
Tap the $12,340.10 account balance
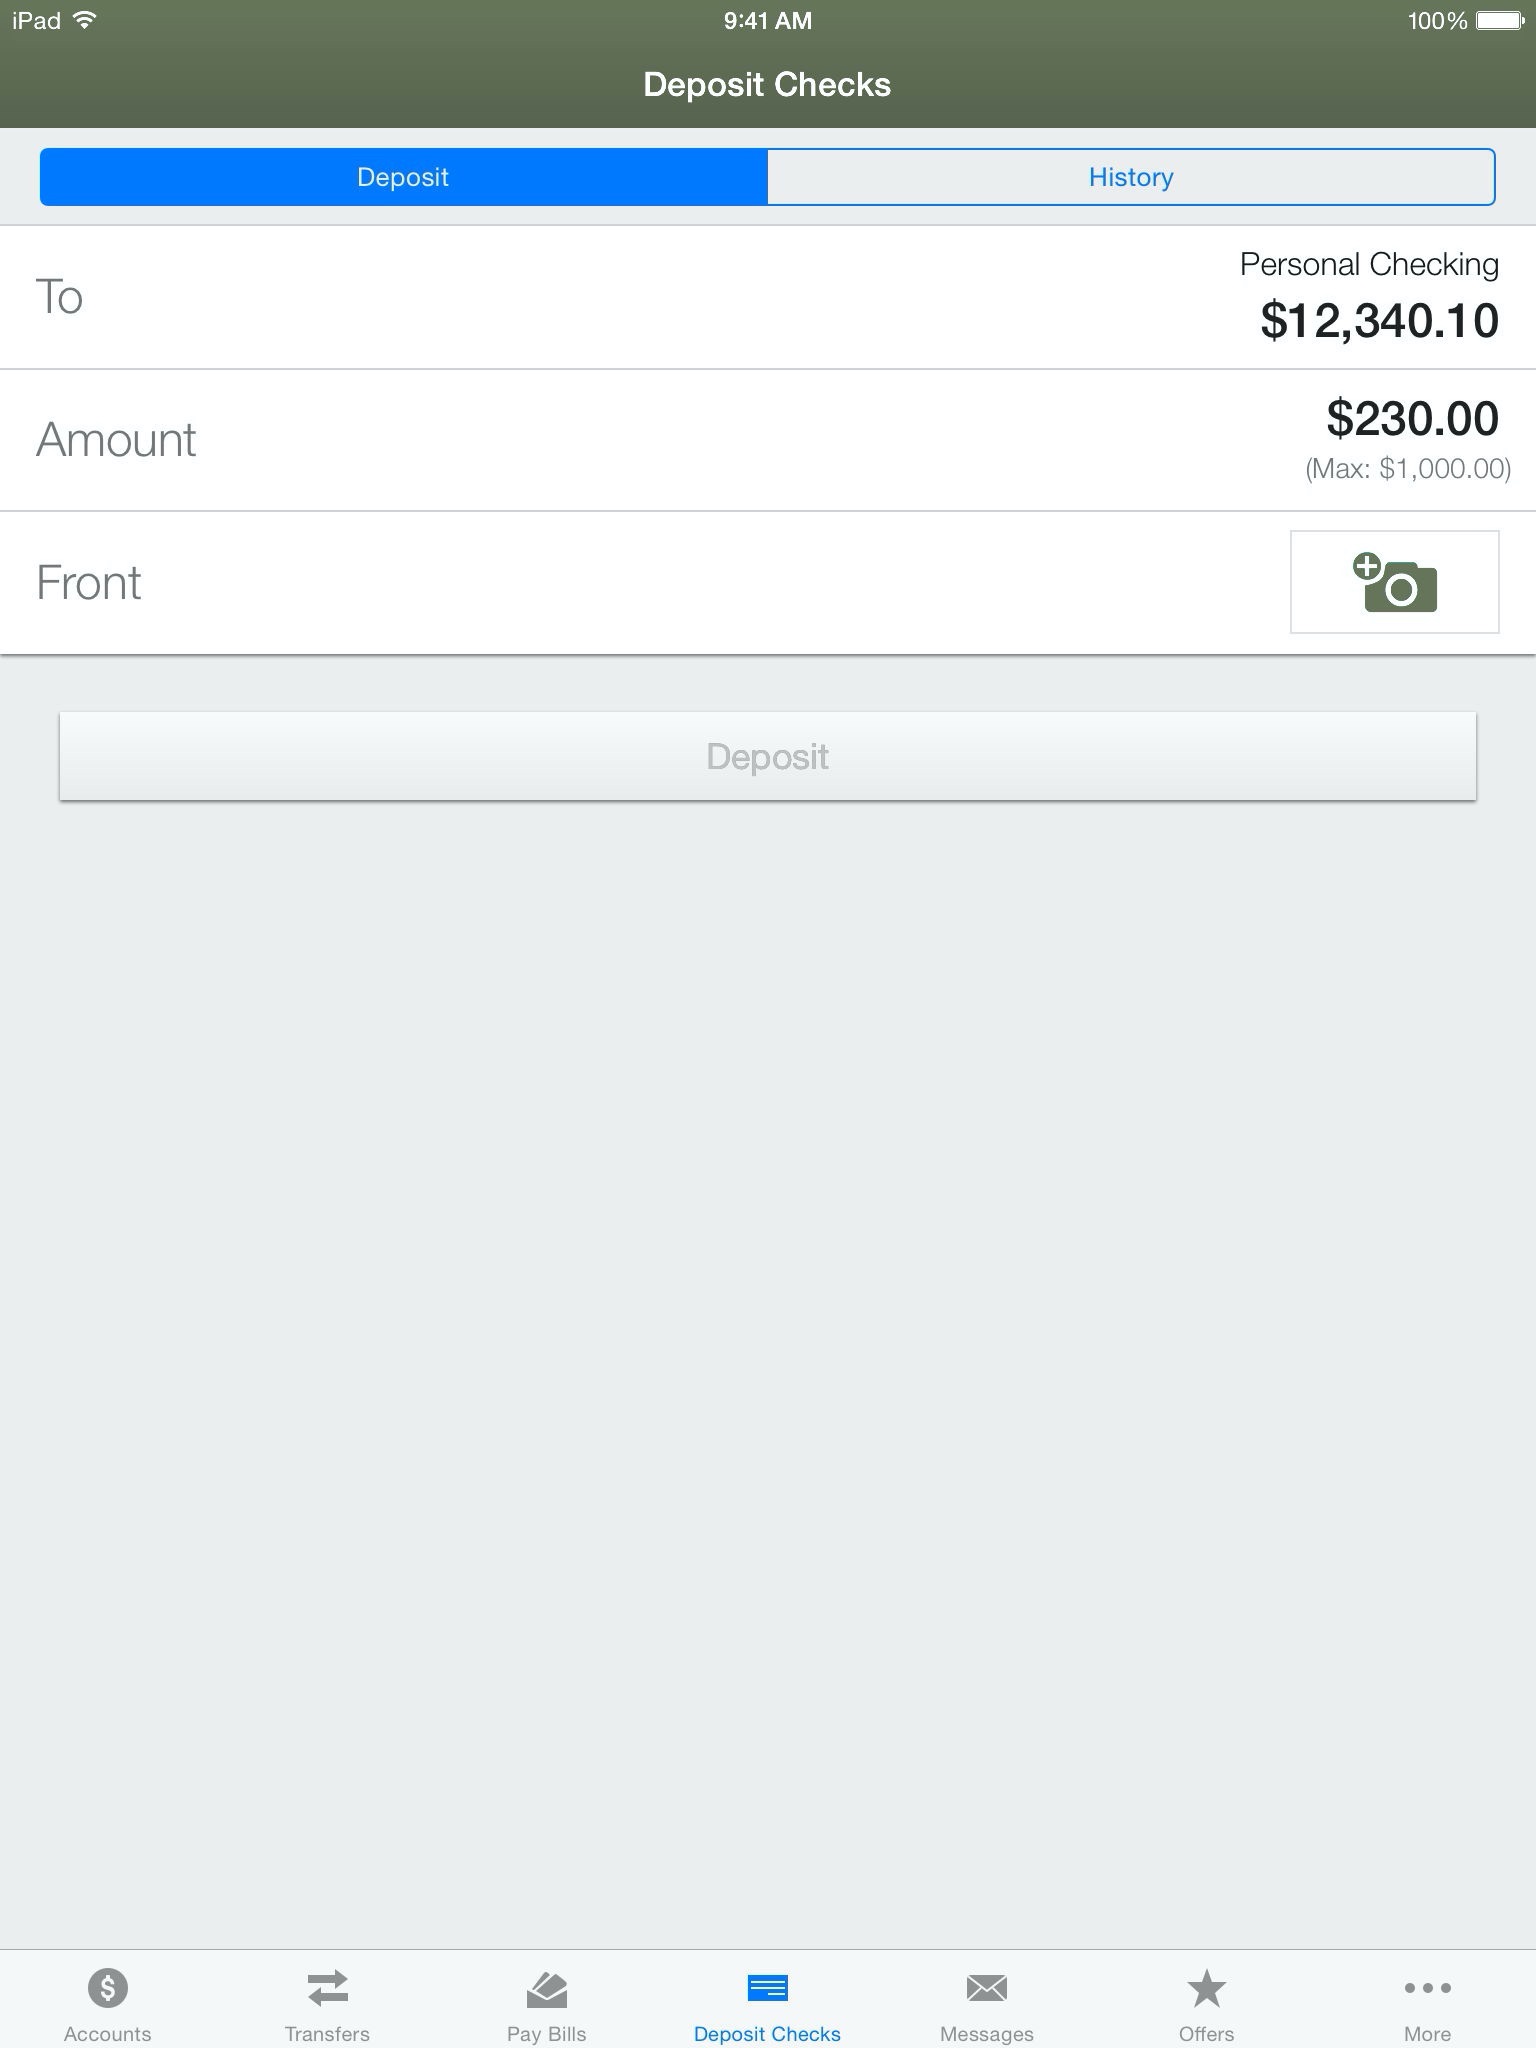pos(1379,321)
